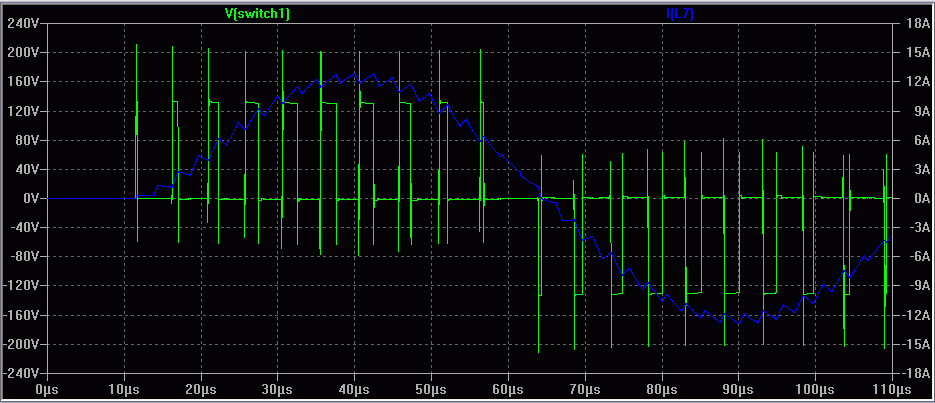This screenshot has width=935, height=403.
Task: Click the 80V left axis label
Action: (26, 141)
